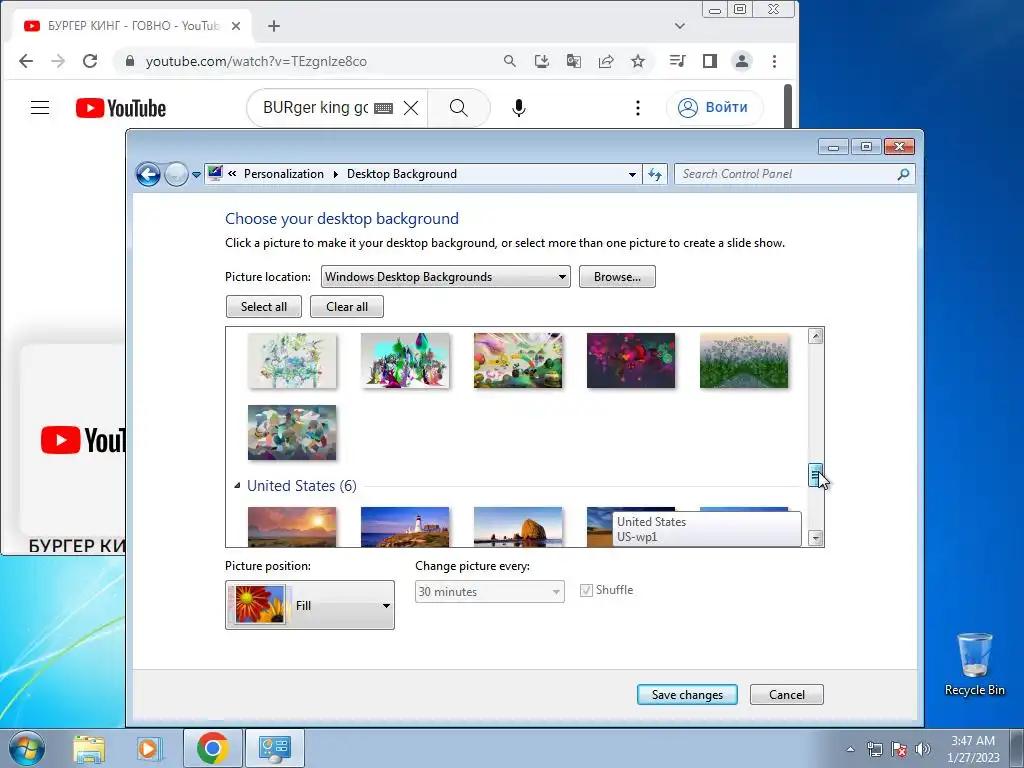Open Chrome tab search chevron
Image resolution: width=1024 pixels, height=768 pixels.
click(x=680, y=26)
